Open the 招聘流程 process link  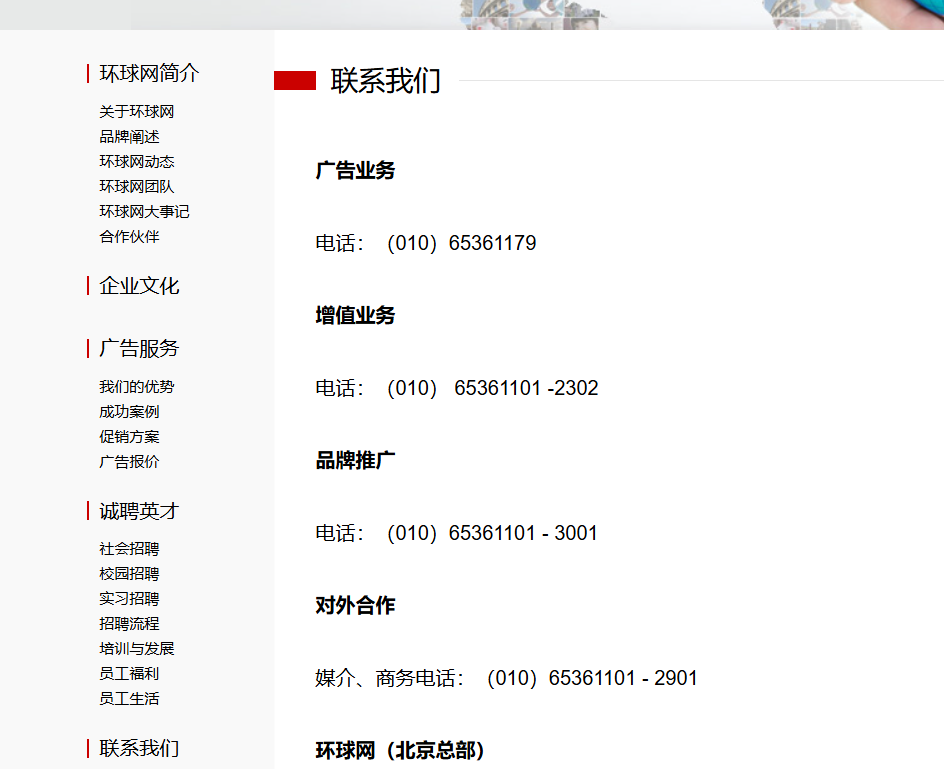[x=128, y=623]
